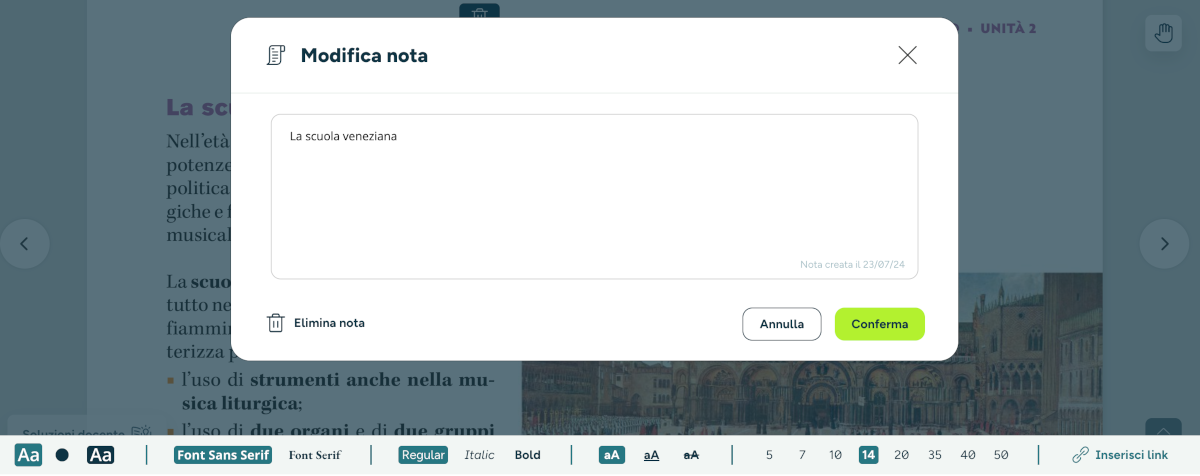Screen dimensions: 1200x476
Task: Set font size to 5
Action: coord(769,455)
